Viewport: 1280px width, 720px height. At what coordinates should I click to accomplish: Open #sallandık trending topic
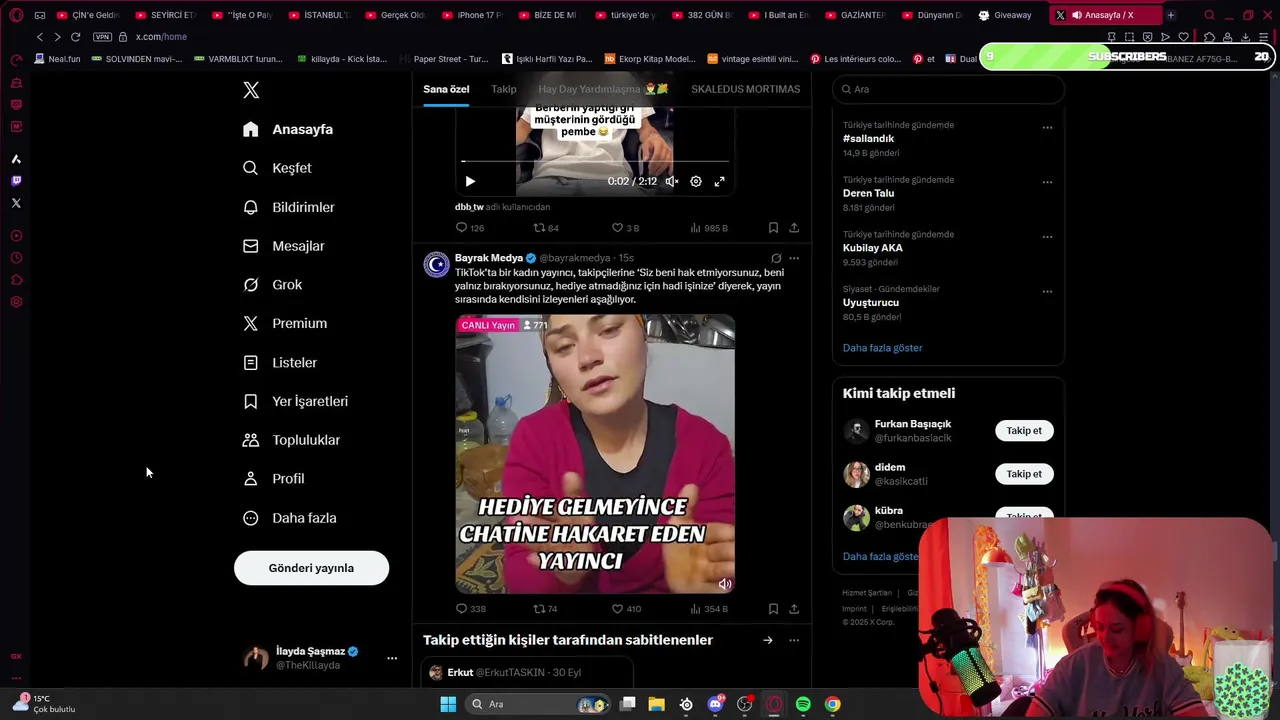pos(868,139)
